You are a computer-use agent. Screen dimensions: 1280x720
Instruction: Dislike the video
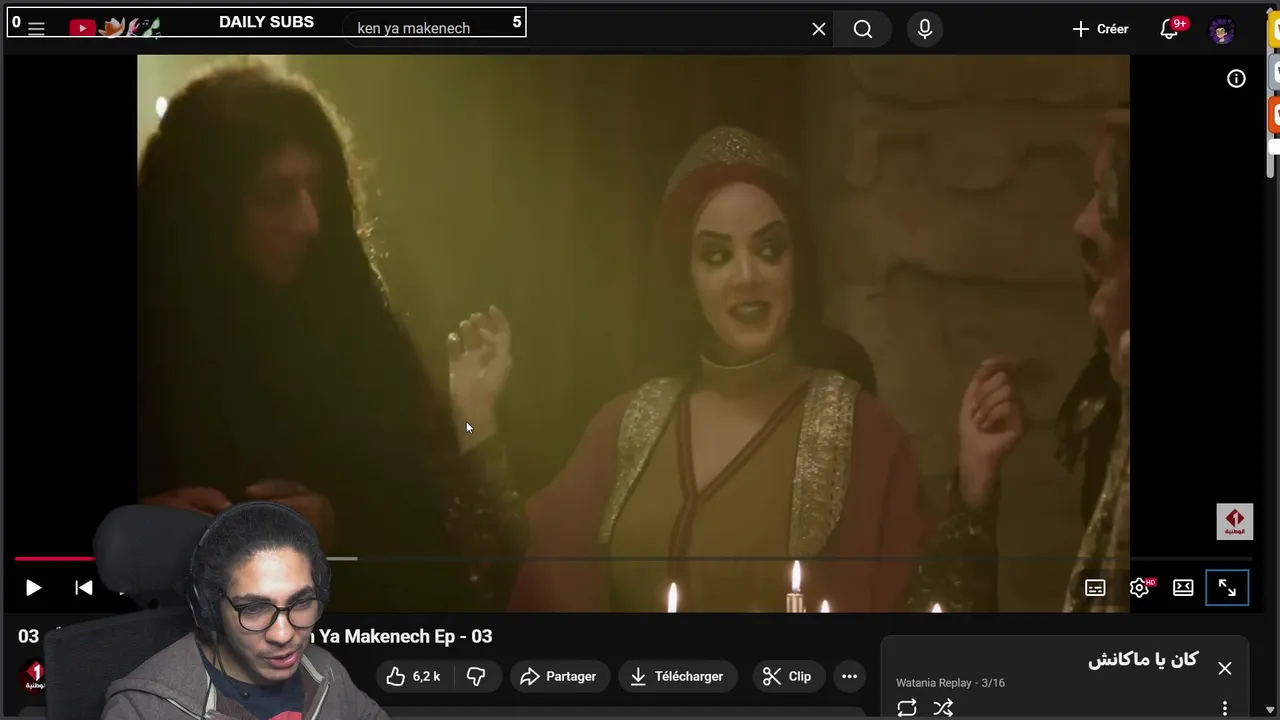tap(476, 677)
